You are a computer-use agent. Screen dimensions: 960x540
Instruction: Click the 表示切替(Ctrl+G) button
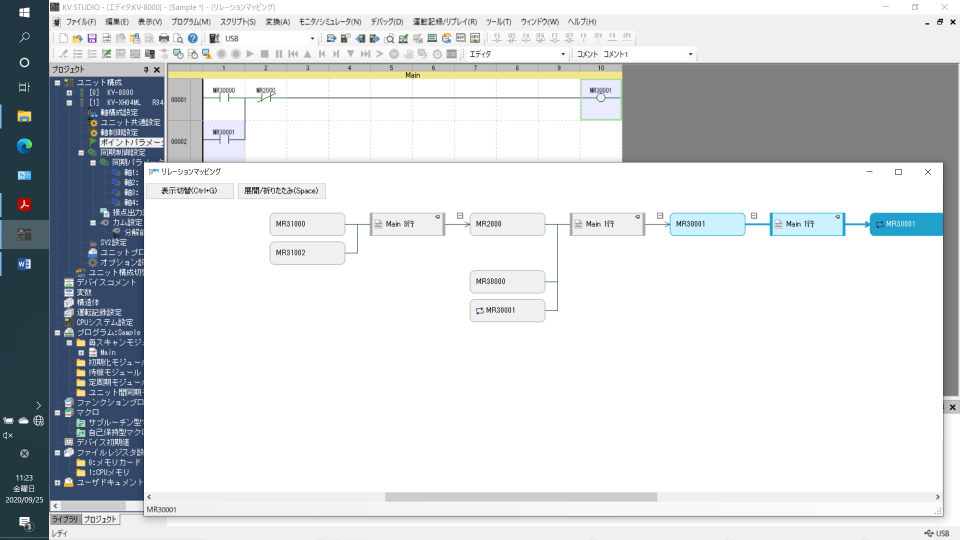pyautogui.click(x=189, y=190)
